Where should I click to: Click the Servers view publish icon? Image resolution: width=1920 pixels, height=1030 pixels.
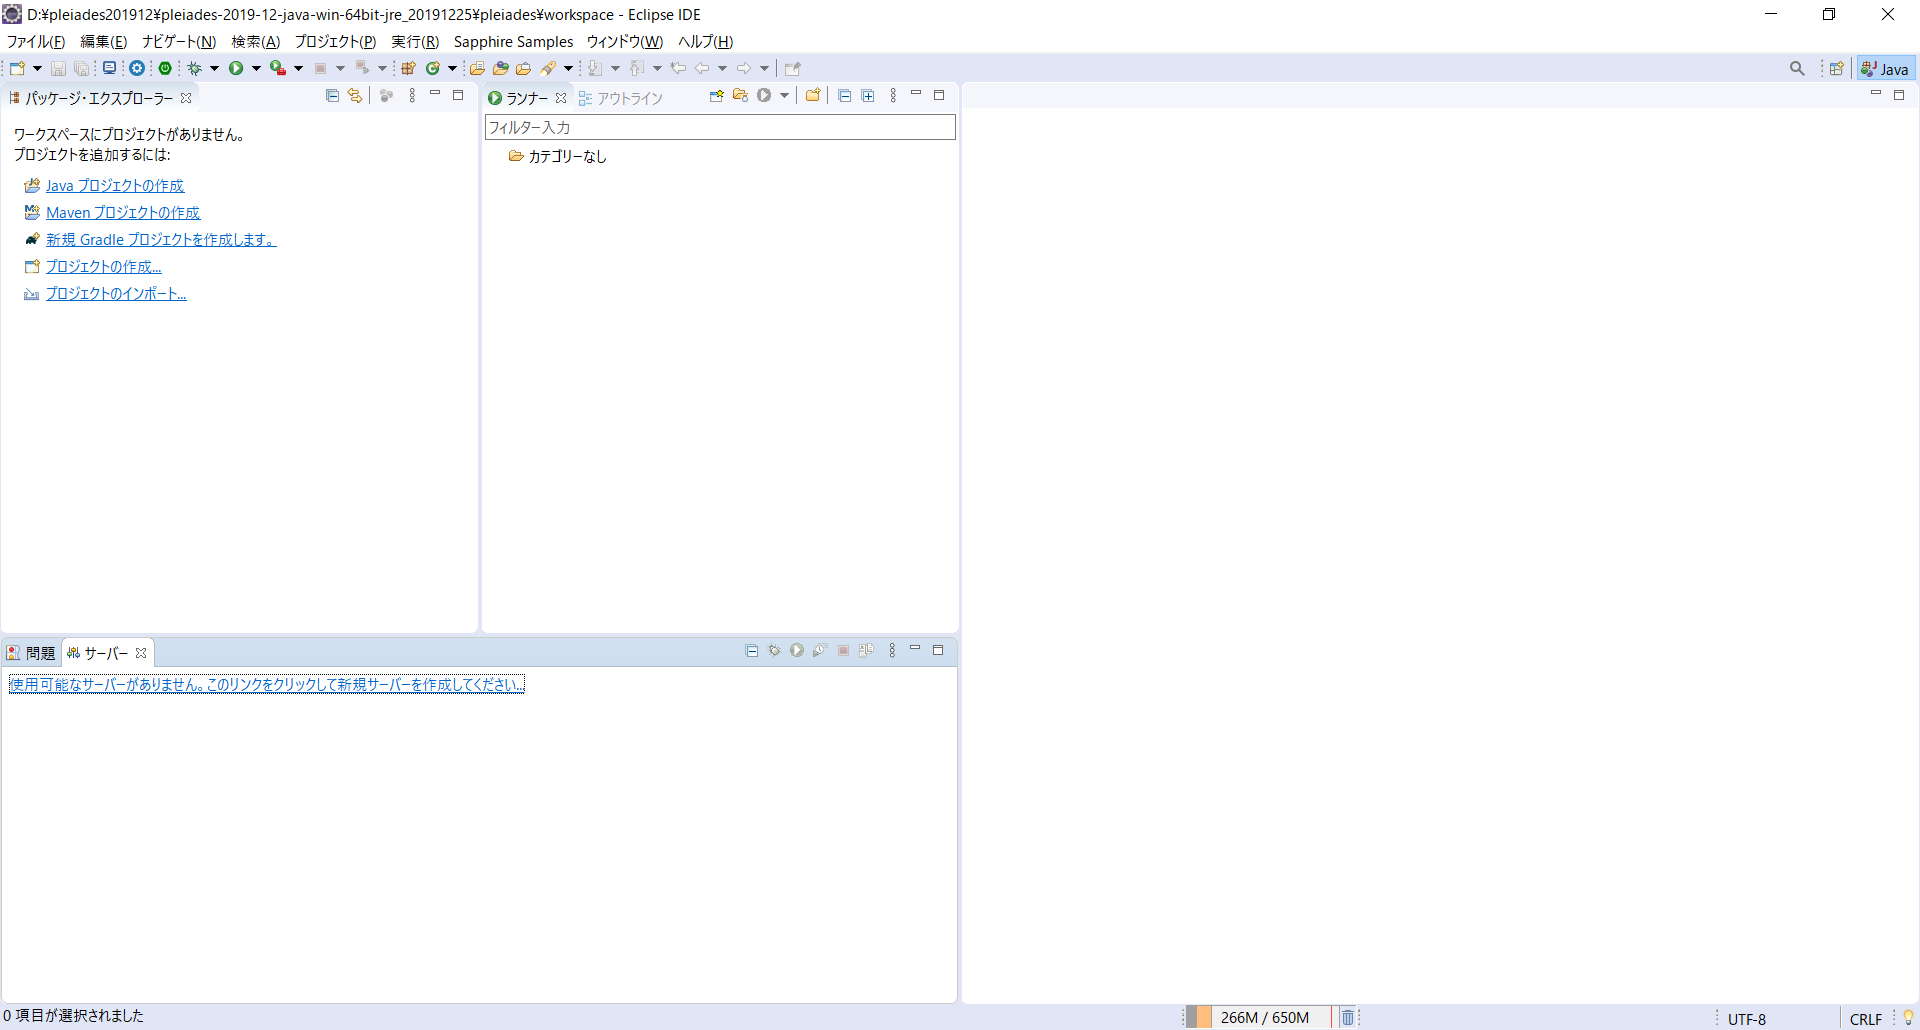[x=866, y=651]
